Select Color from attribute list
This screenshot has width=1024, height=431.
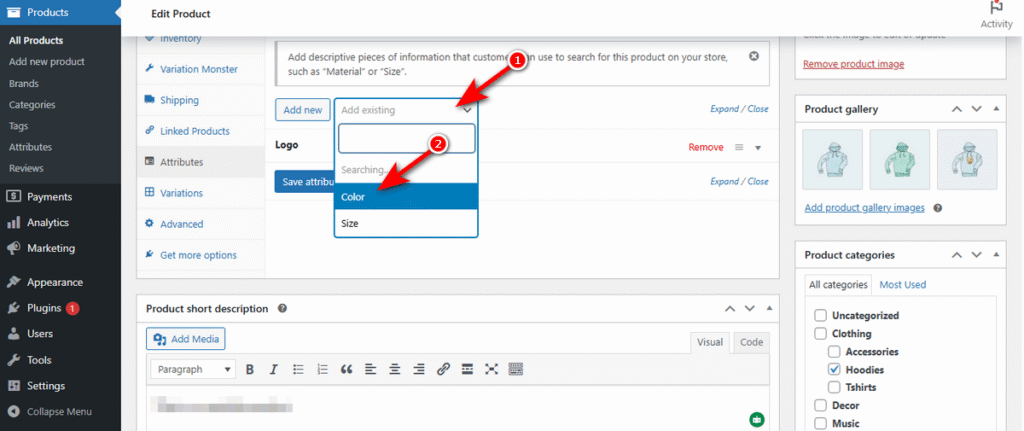(x=406, y=197)
